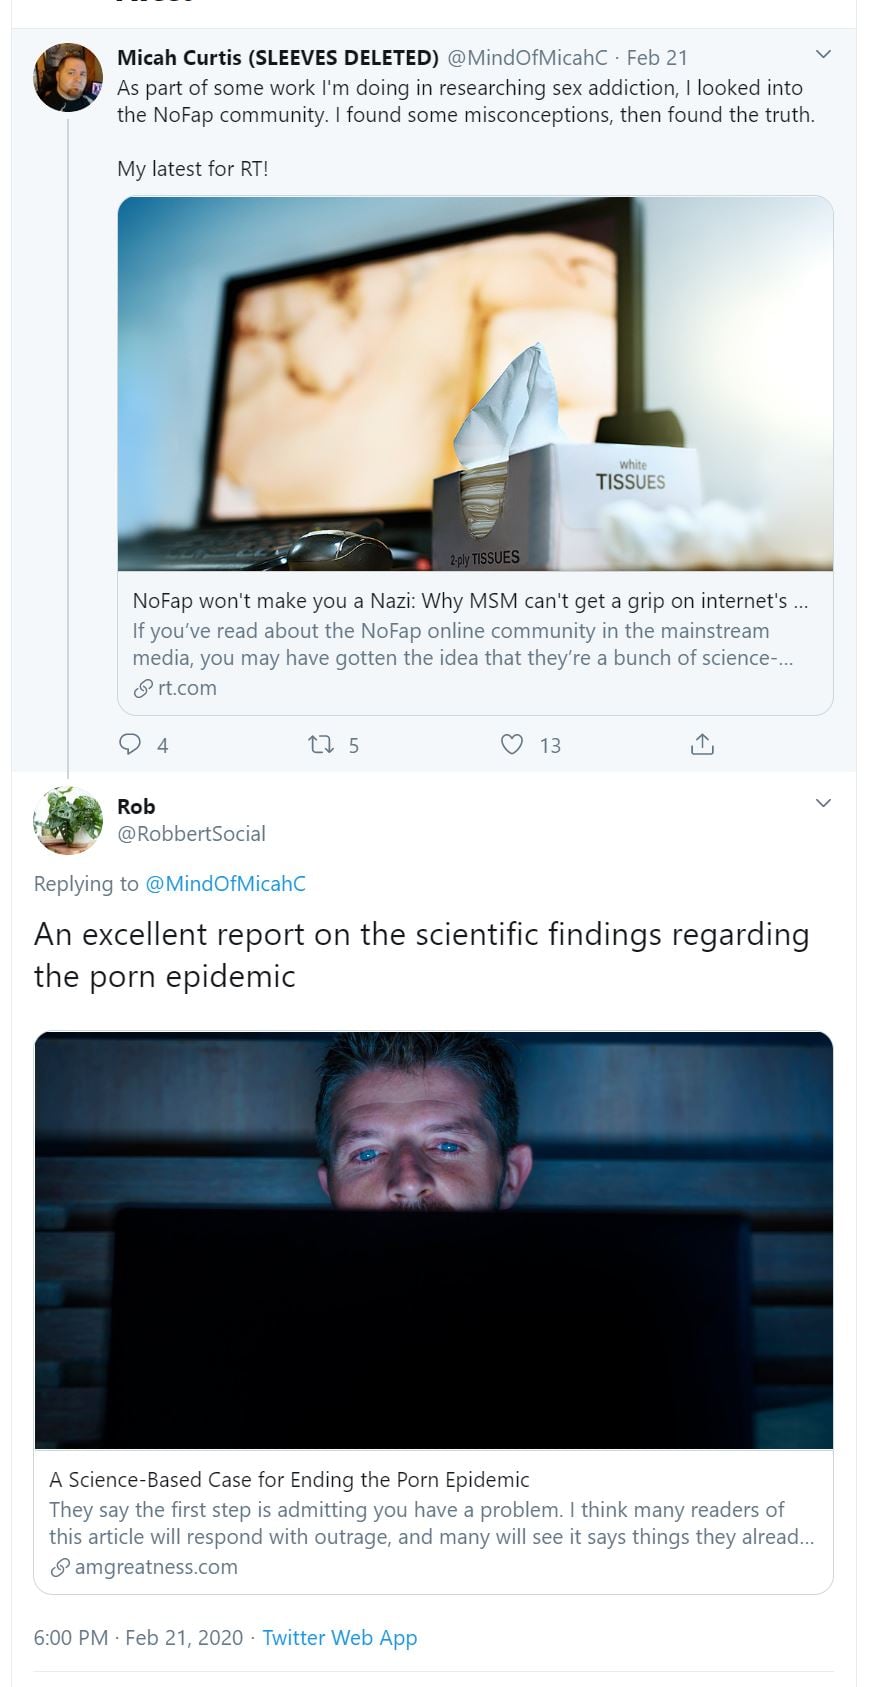Viewport: 873px width, 1687px height.
Task: Expand options chevron on Rob's reply
Action: coord(823,803)
